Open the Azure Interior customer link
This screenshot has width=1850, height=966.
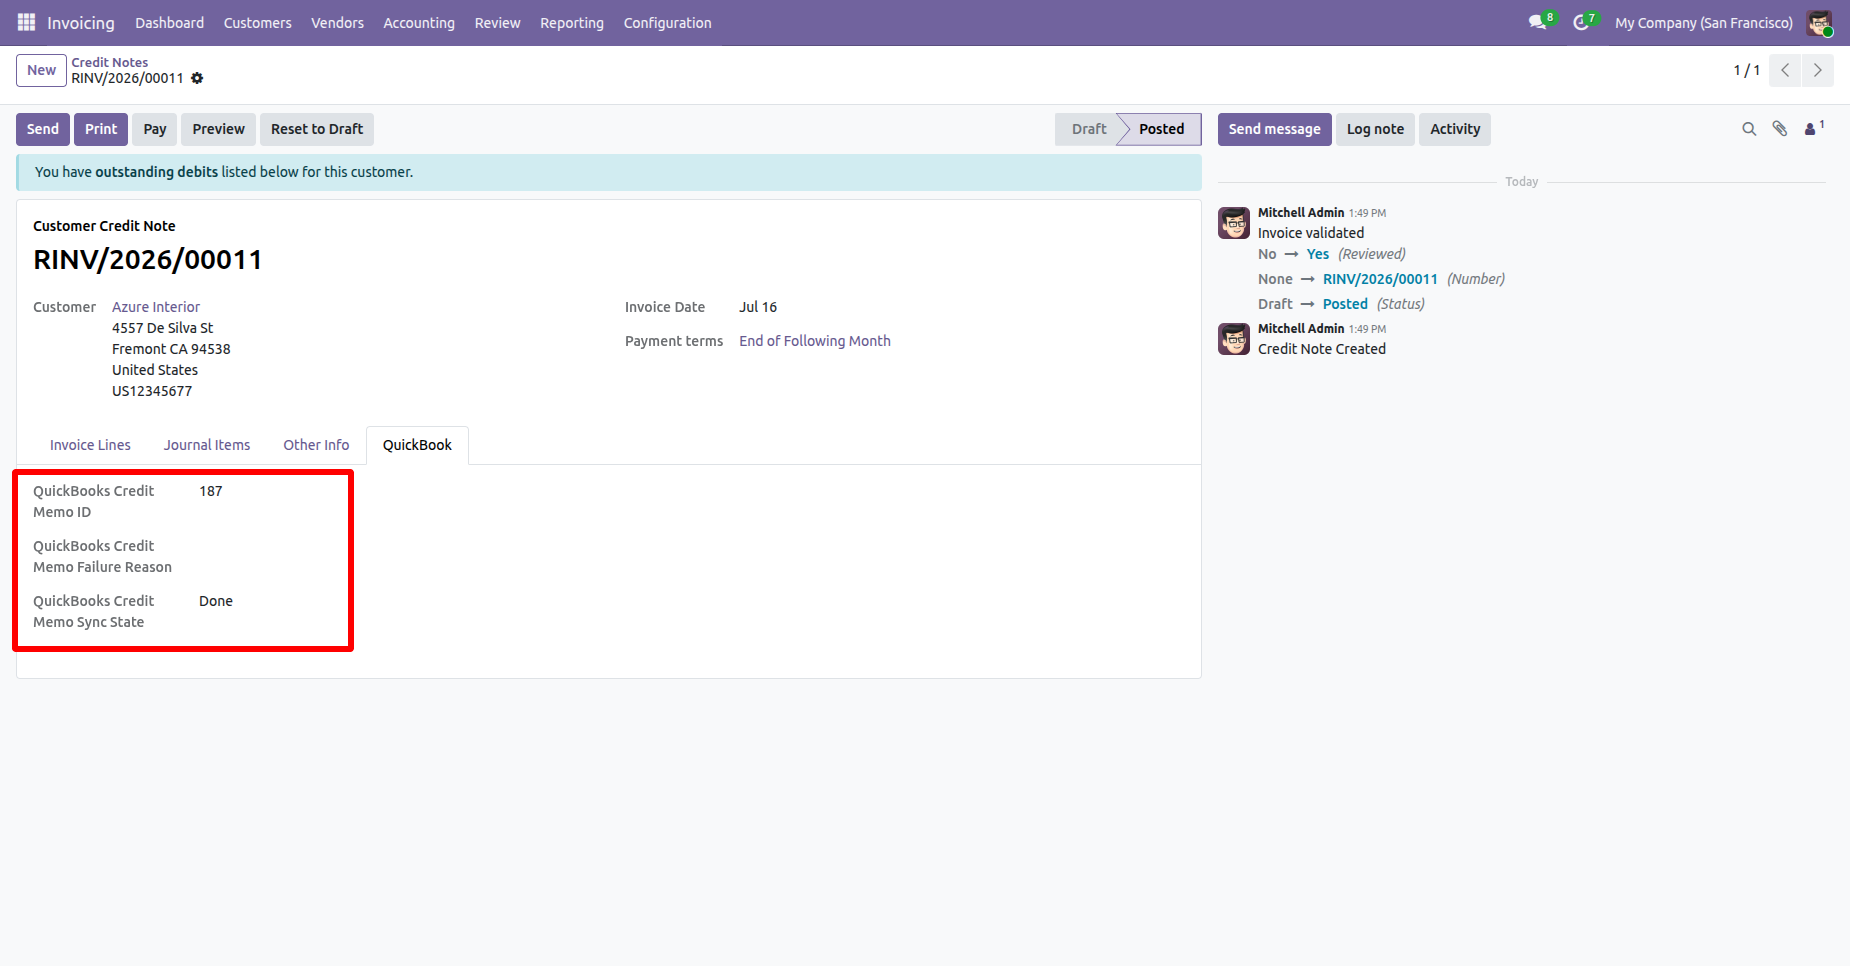pos(156,307)
